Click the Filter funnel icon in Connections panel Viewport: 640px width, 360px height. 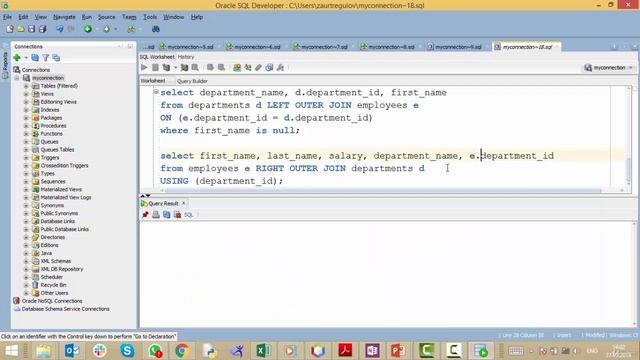(x=46, y=58)
